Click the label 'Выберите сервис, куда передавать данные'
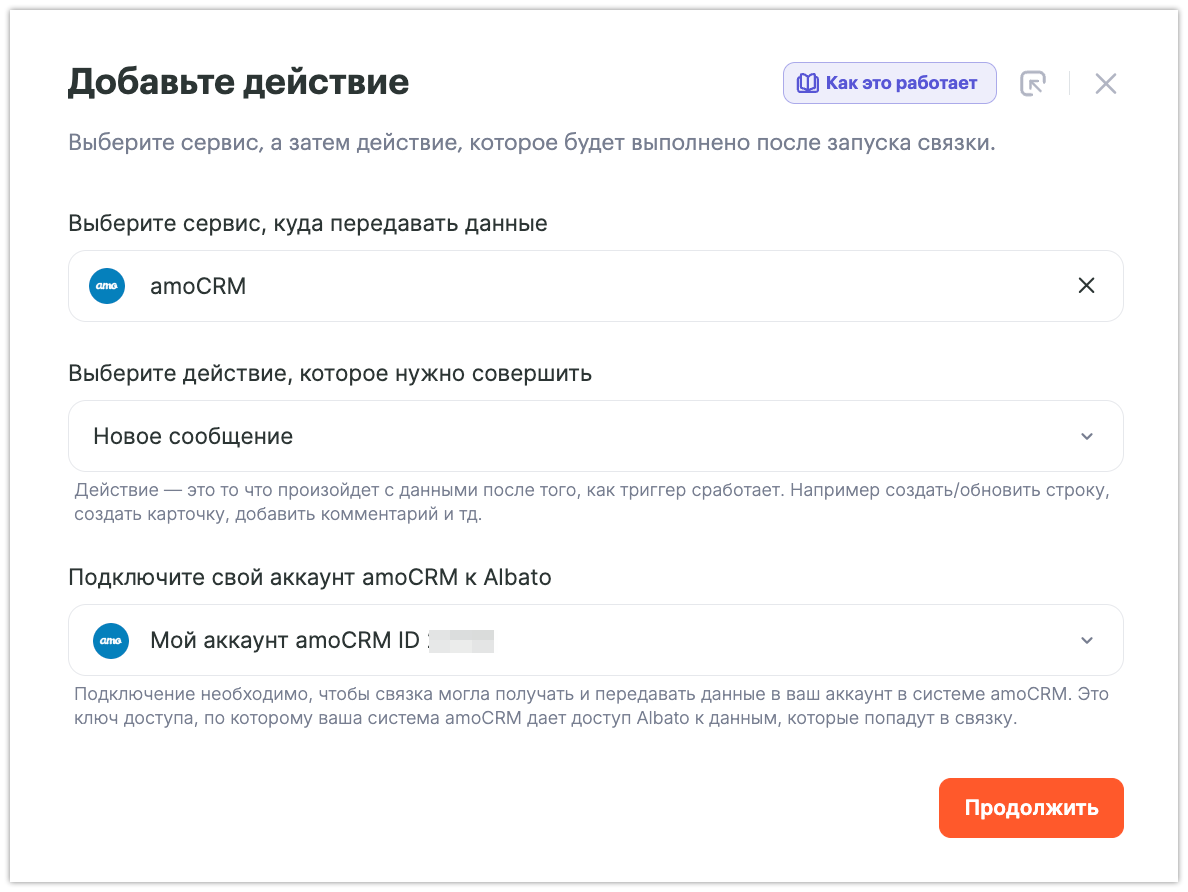The image size is (1188, 892). [308, 223]
